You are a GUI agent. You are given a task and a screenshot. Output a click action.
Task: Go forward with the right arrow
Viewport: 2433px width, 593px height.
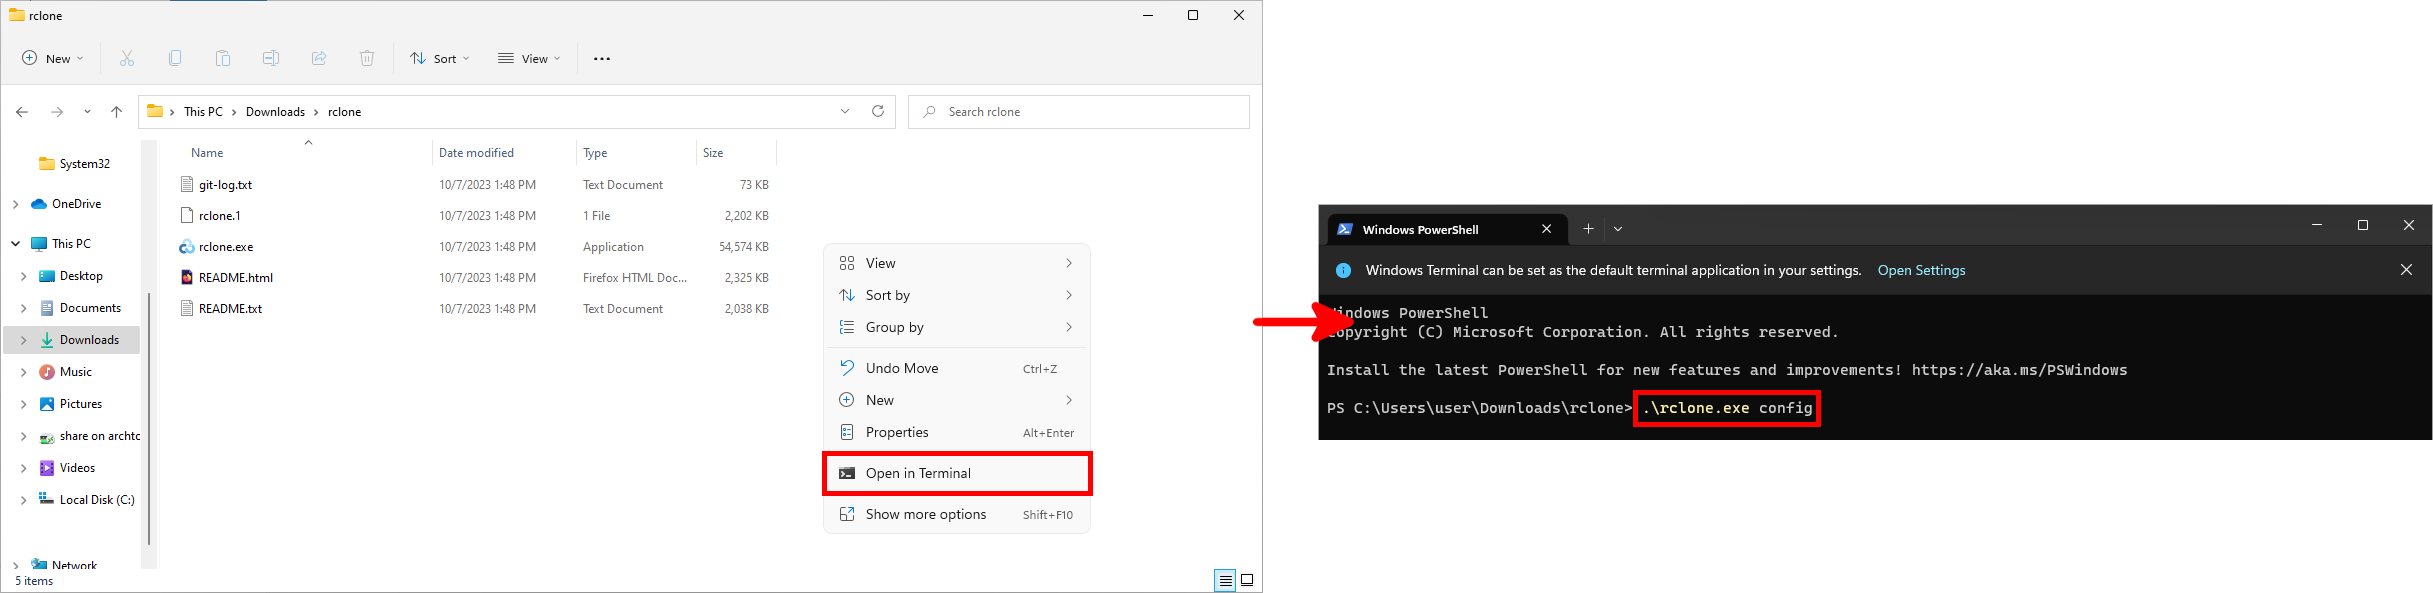click(x=57, y=112)
